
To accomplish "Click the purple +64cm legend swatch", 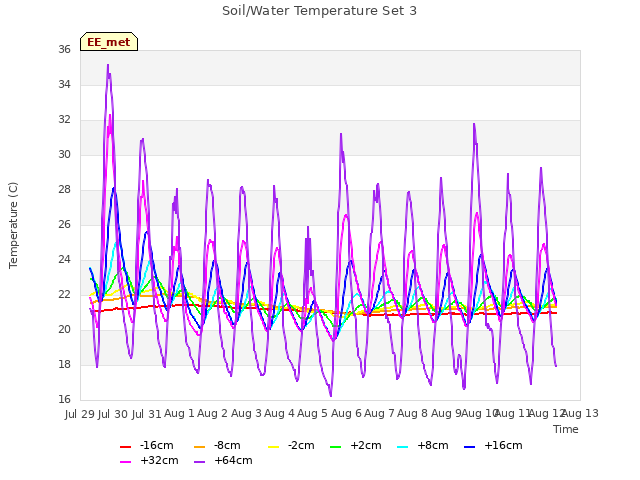I will [x=200, y=462].
